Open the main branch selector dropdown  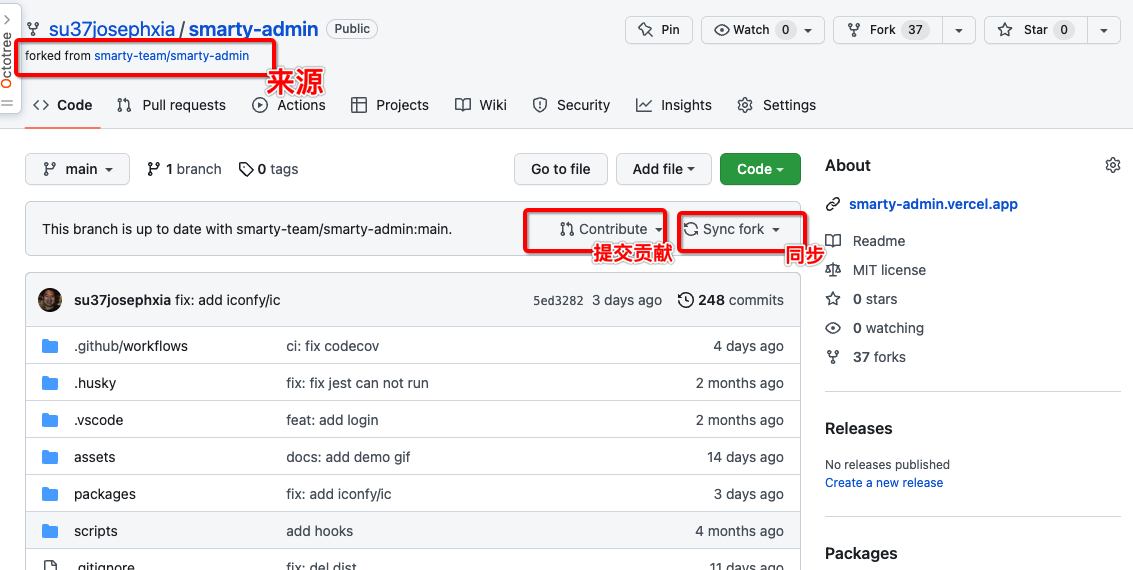coord(77,169)
